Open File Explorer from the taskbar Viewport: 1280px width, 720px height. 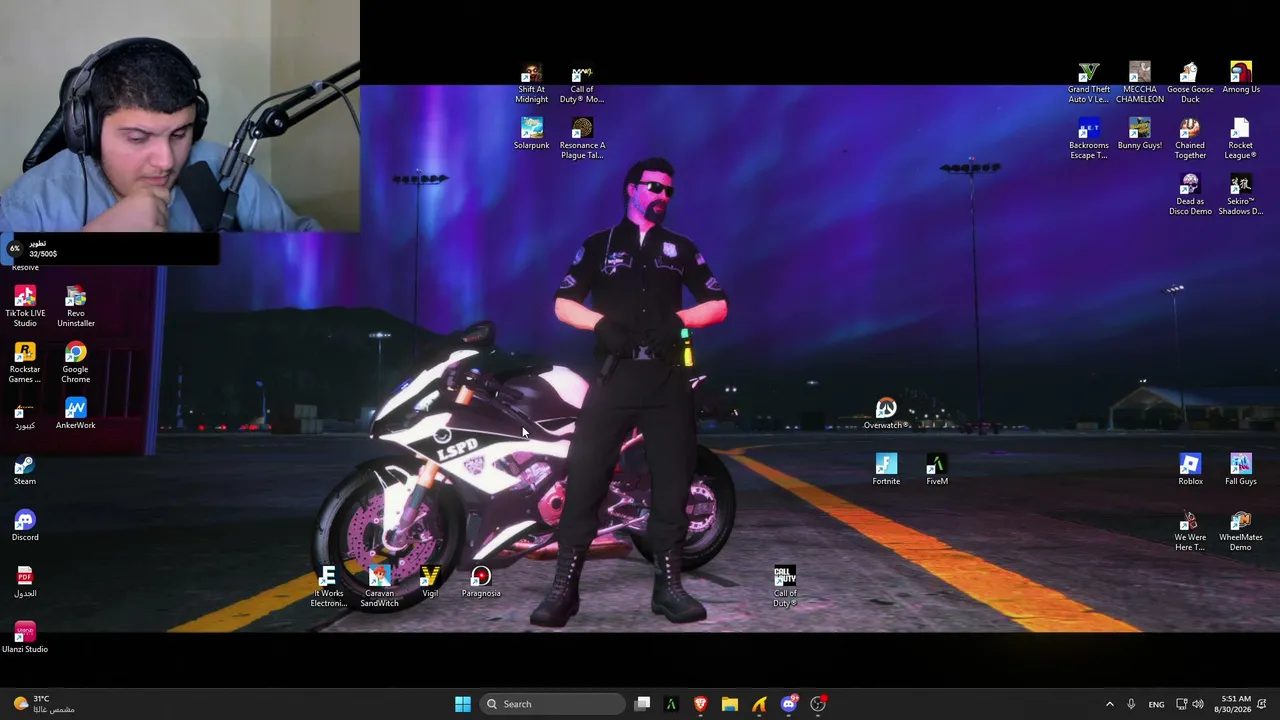[730, 704]
